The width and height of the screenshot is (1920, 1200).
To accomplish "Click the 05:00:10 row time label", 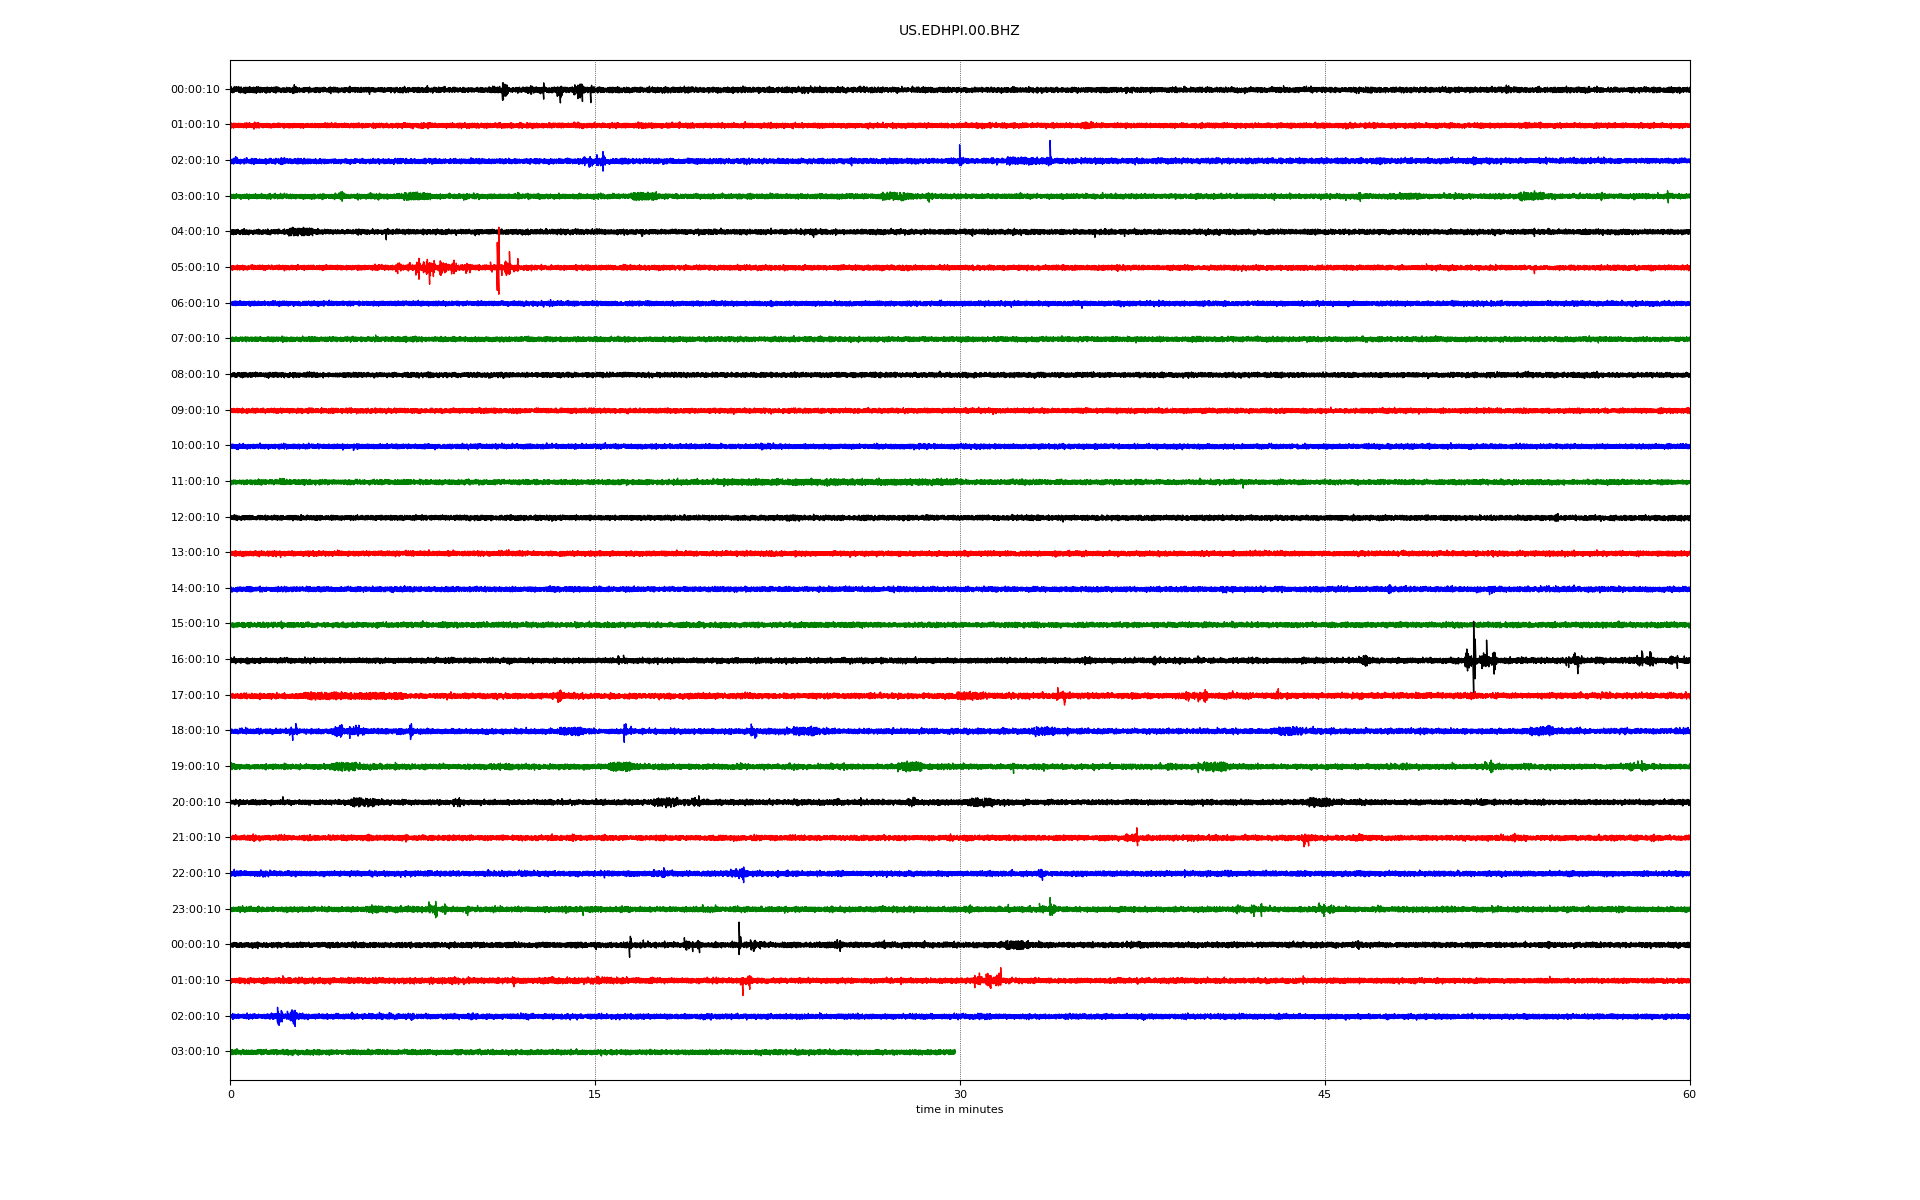I will pyautogui.click(x=195, y=268).
